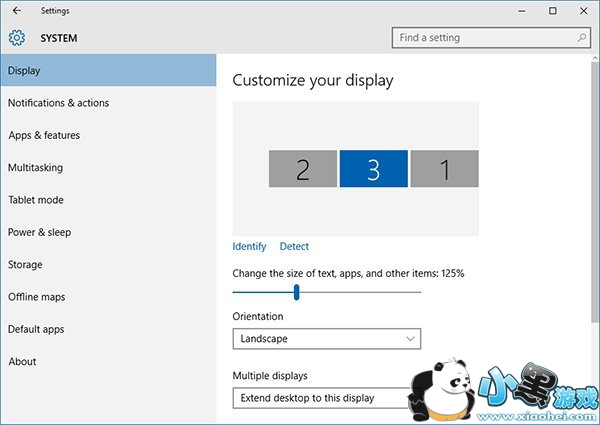Open Storage settings page
Image resolution: width=600 pixels, height=425 pixels.
tap(25, 265)
